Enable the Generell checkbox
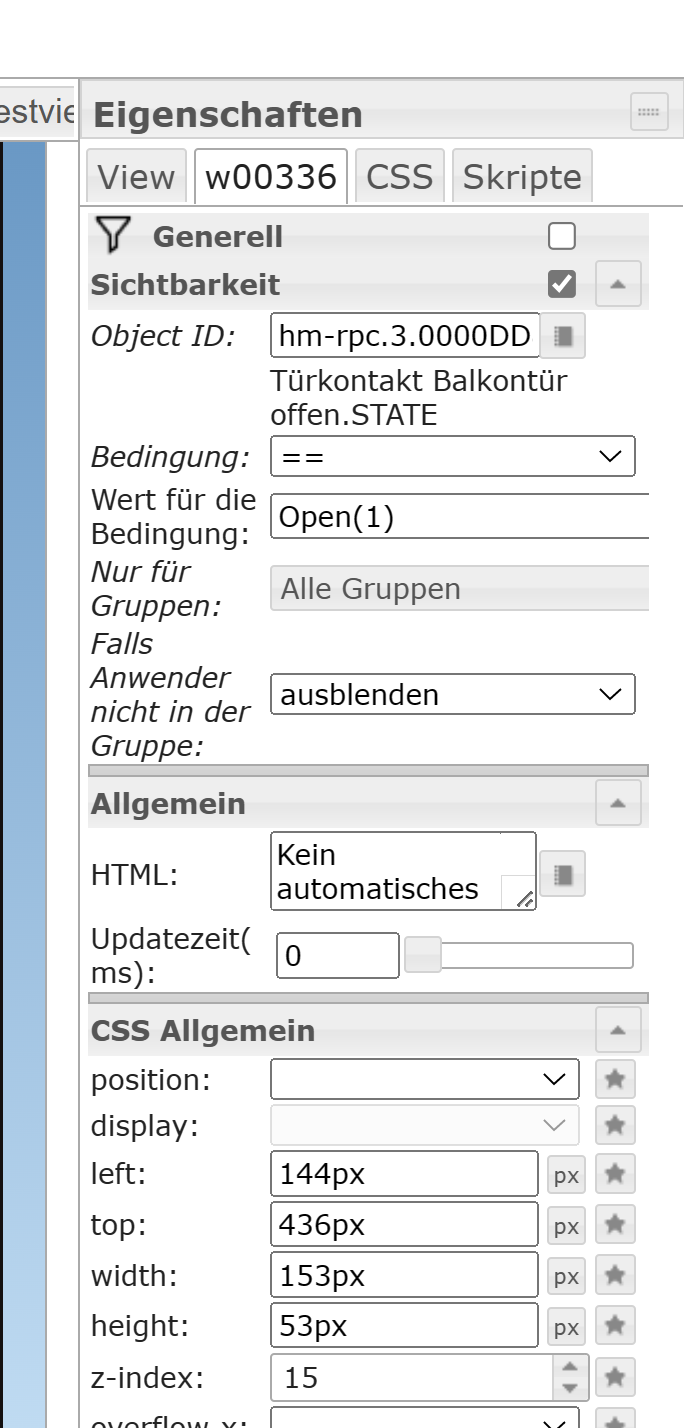The image size is (684, 1428). [562, 237]
